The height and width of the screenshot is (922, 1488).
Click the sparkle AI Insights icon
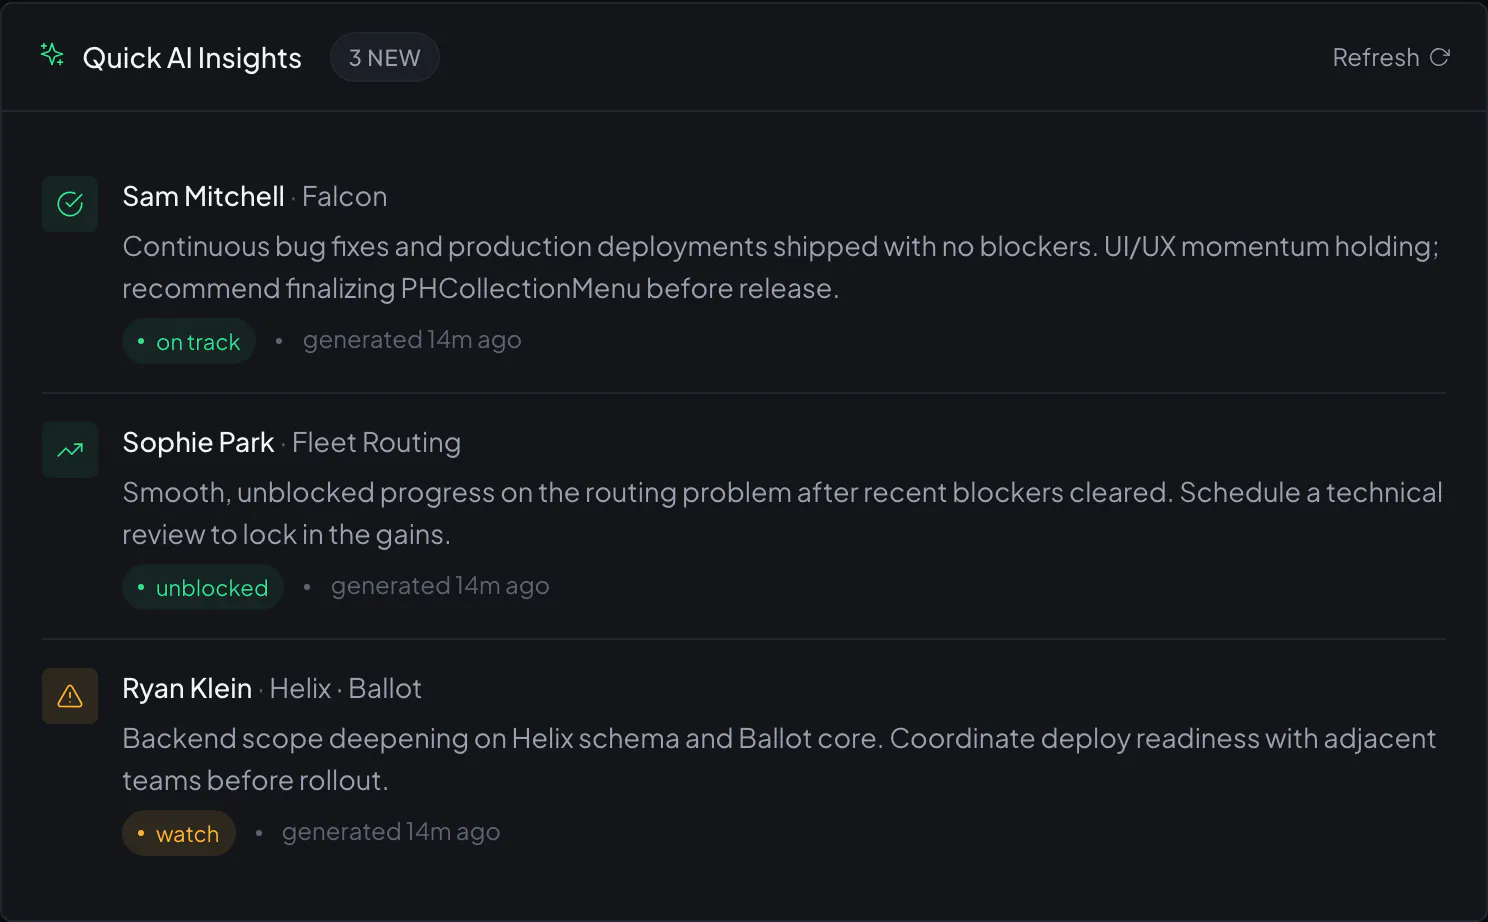point(52,55)
